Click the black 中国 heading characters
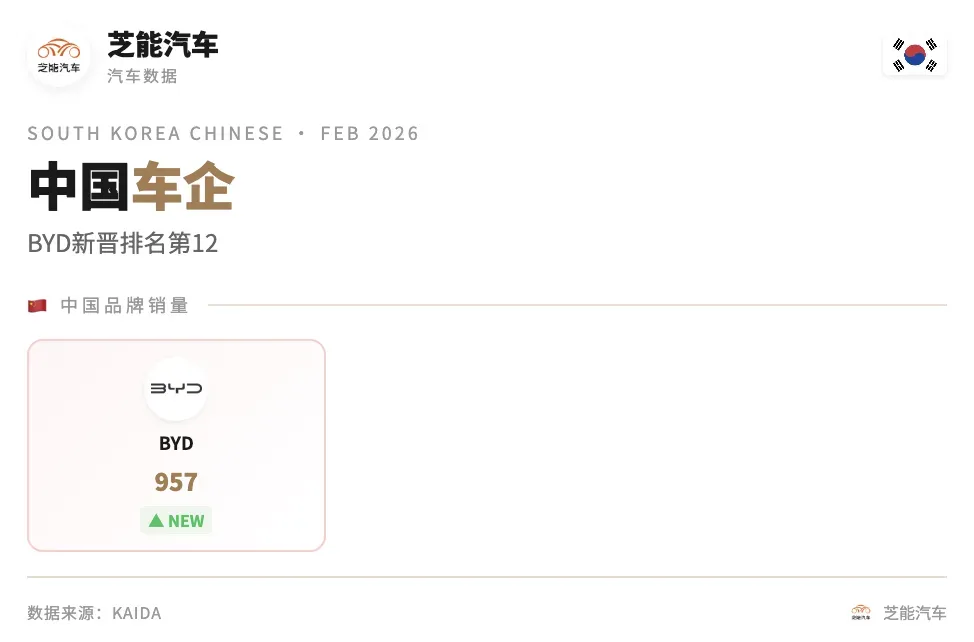Image resolution: width=974 pixels, height=642 pixels. [x=80, y=187]
